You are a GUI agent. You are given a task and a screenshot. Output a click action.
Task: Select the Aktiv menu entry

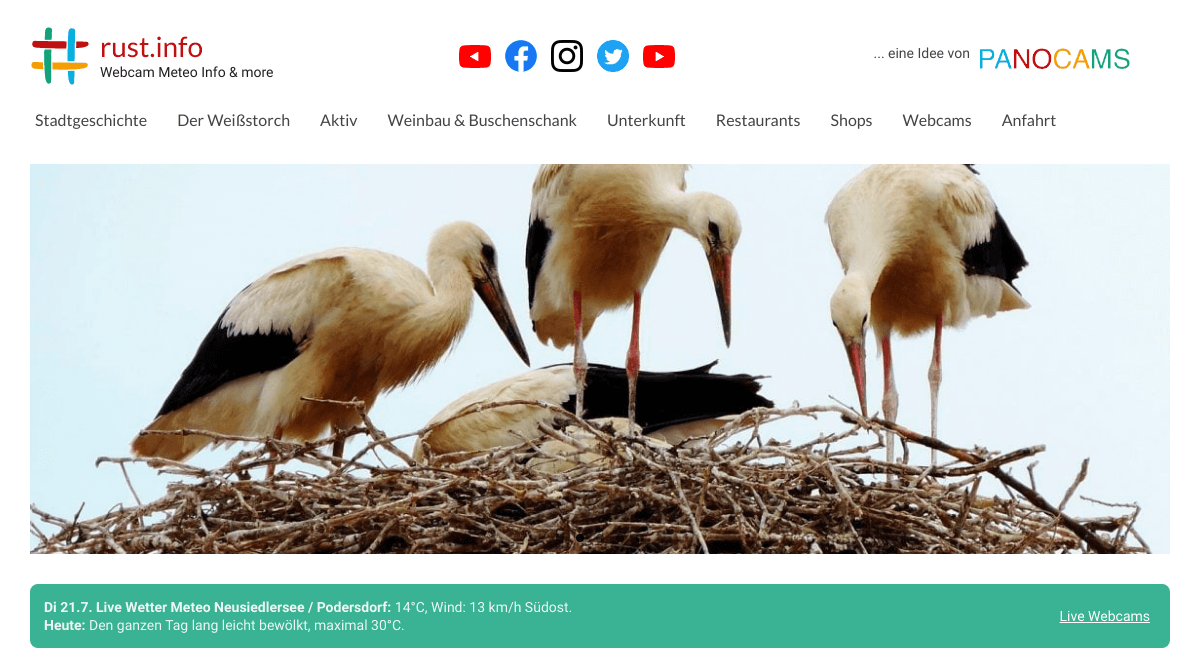click(x=339, y=120)
